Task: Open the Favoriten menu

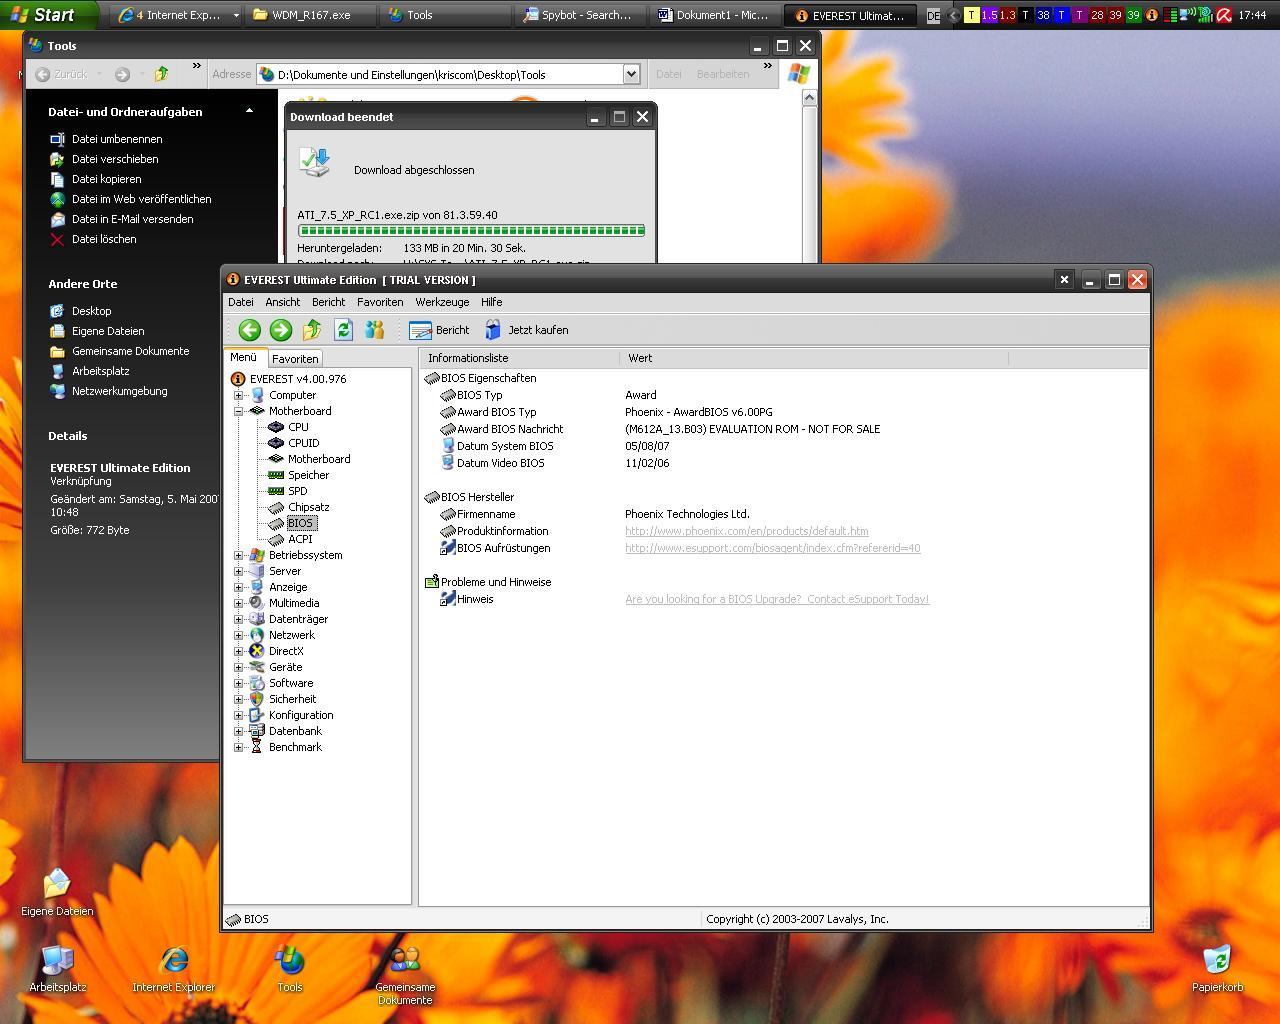Action: click(x=380, y=302)
